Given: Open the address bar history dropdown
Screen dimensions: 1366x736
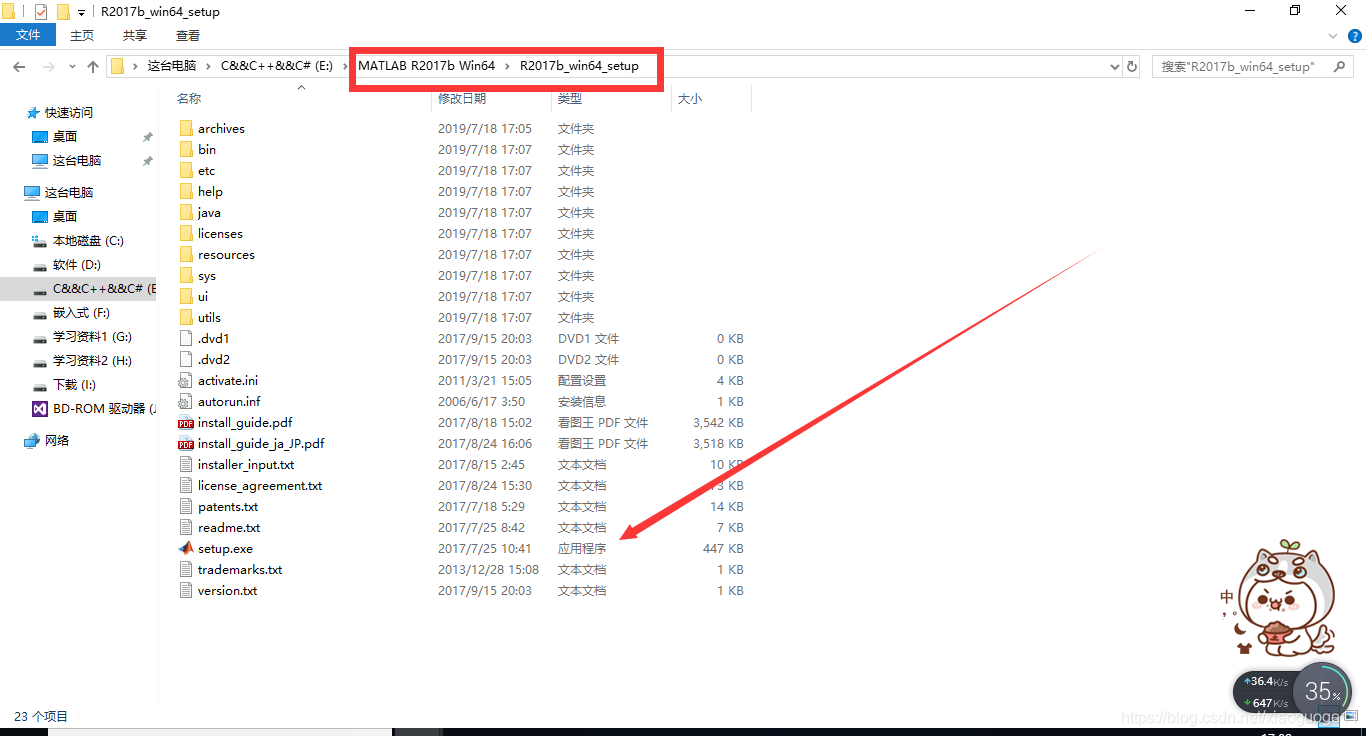Looking at the screenshot, I should [x=1115, y=66].
